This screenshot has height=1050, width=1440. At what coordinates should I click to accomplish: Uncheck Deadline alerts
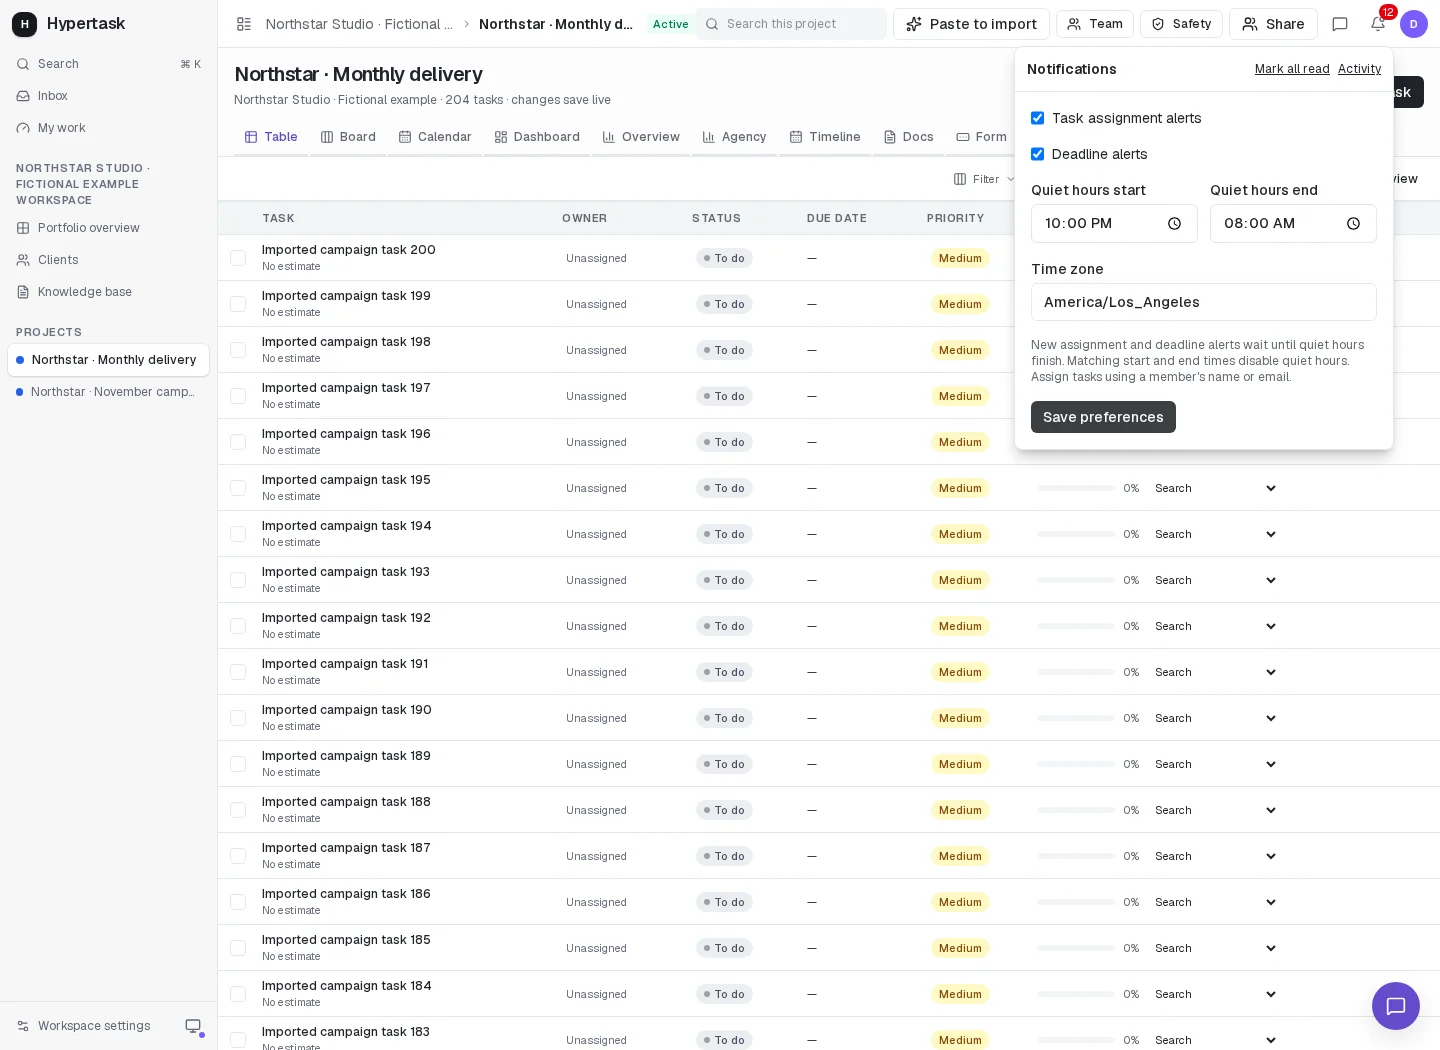click(x=1038, y=154)
